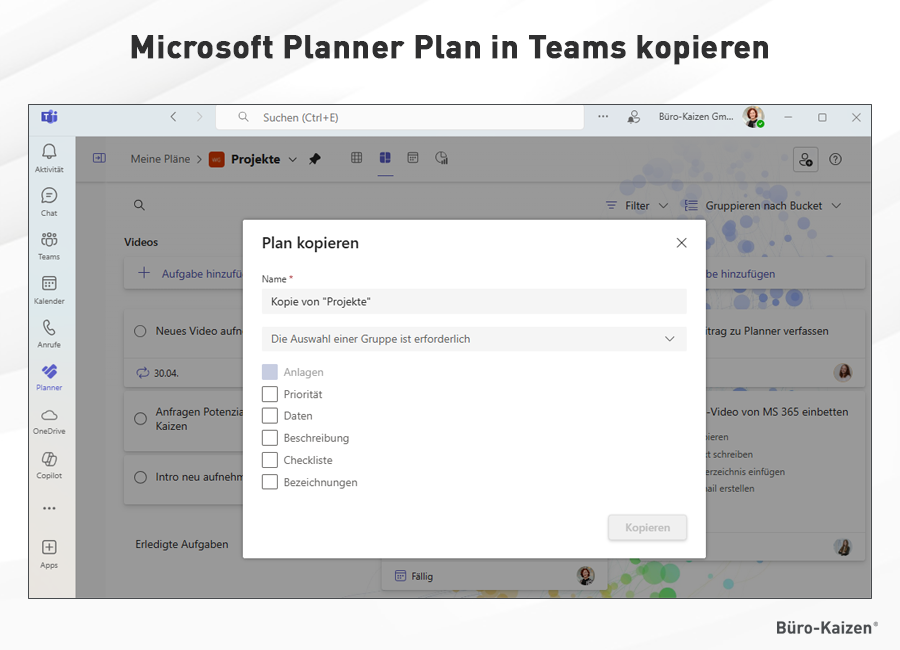Click the Videos bucket title
This screenshot has width=900, height=650.
coord(141,242)
